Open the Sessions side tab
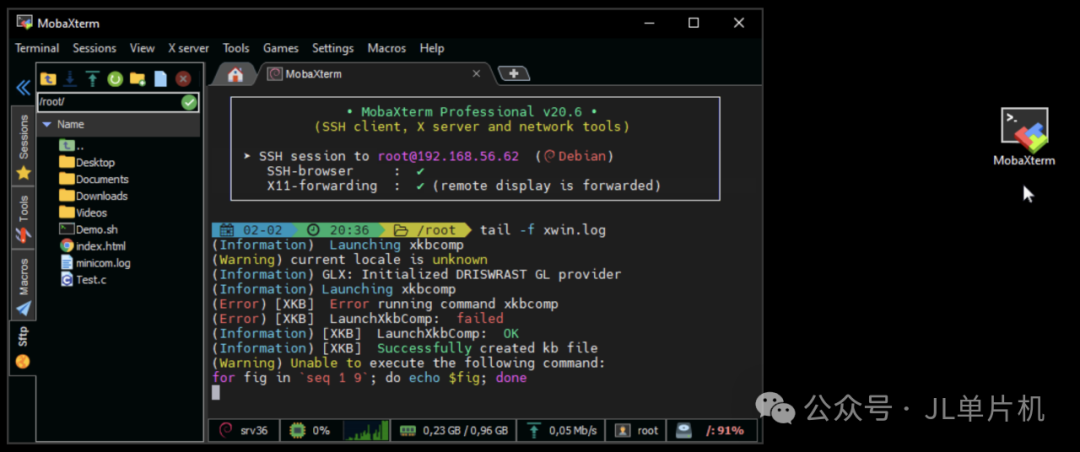Viewport: 1080px width, 452px height. (x=23, y=146)
